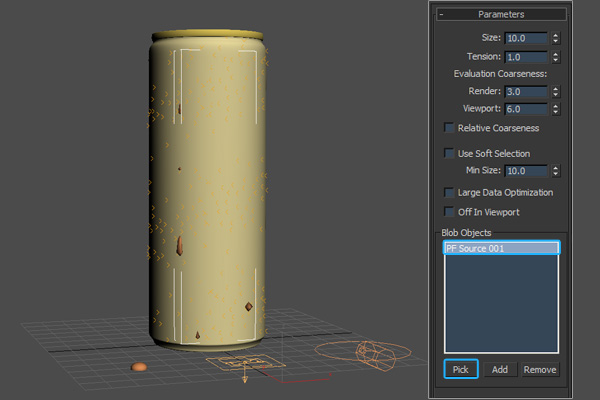Click the Tension spinner arrows

pos(556,57)
